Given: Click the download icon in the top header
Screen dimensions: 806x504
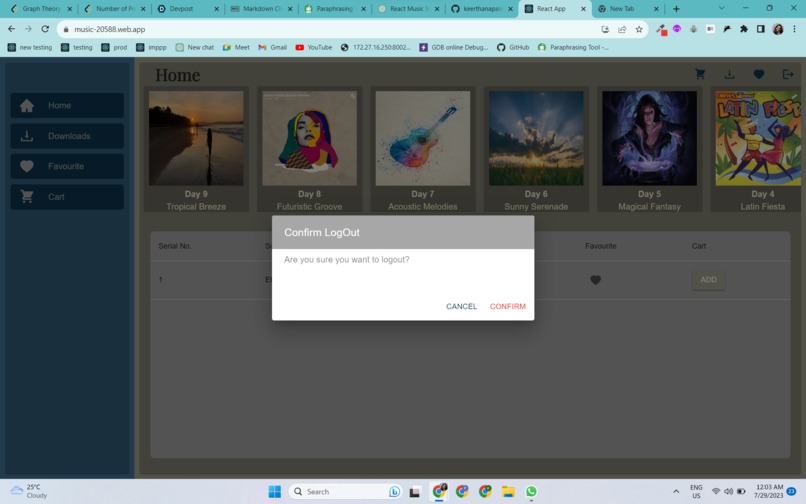Looking at the screenshot, I should pyautogui.click(x=729, y=75).
